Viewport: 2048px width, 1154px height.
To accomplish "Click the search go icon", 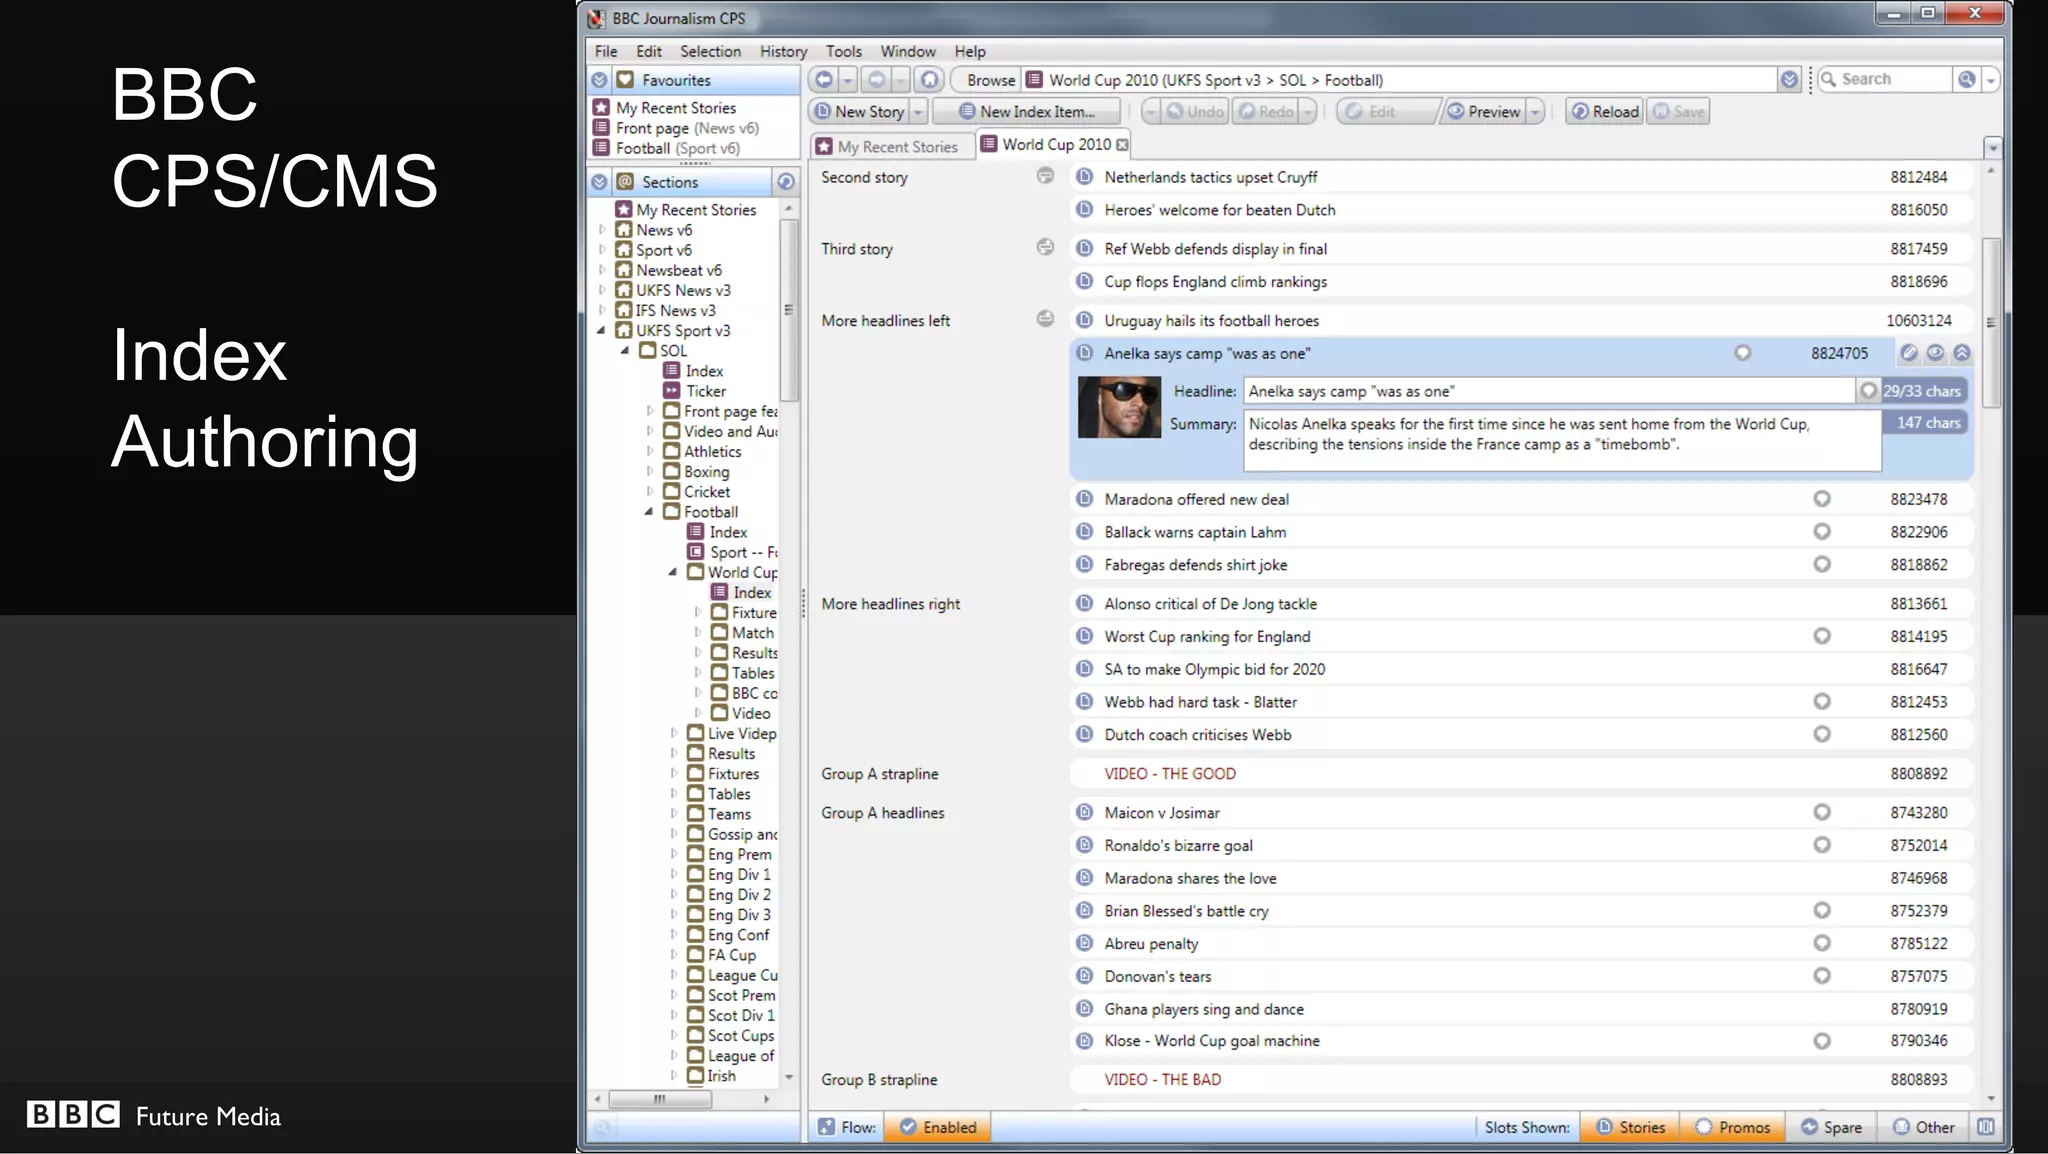I will click(1966, 80).
